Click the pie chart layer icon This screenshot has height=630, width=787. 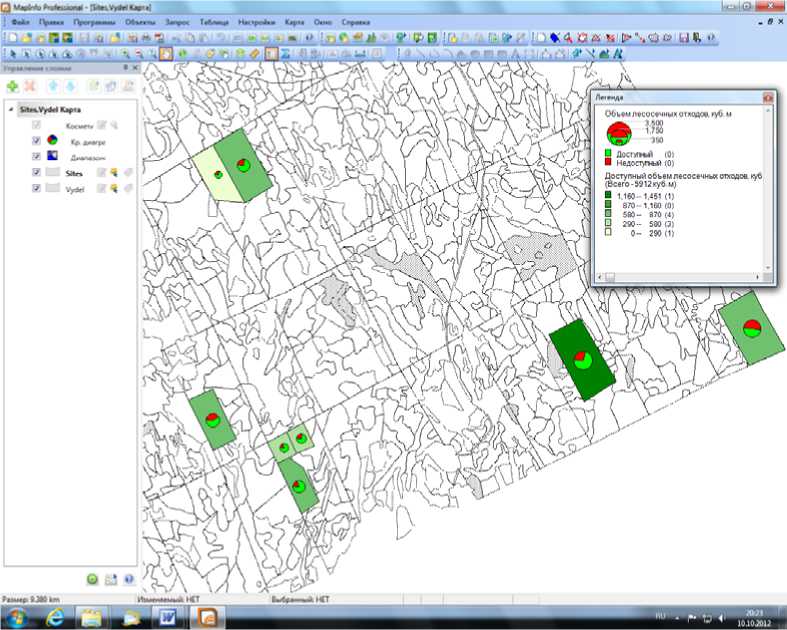pyautogui.click(x=52, y=141)
